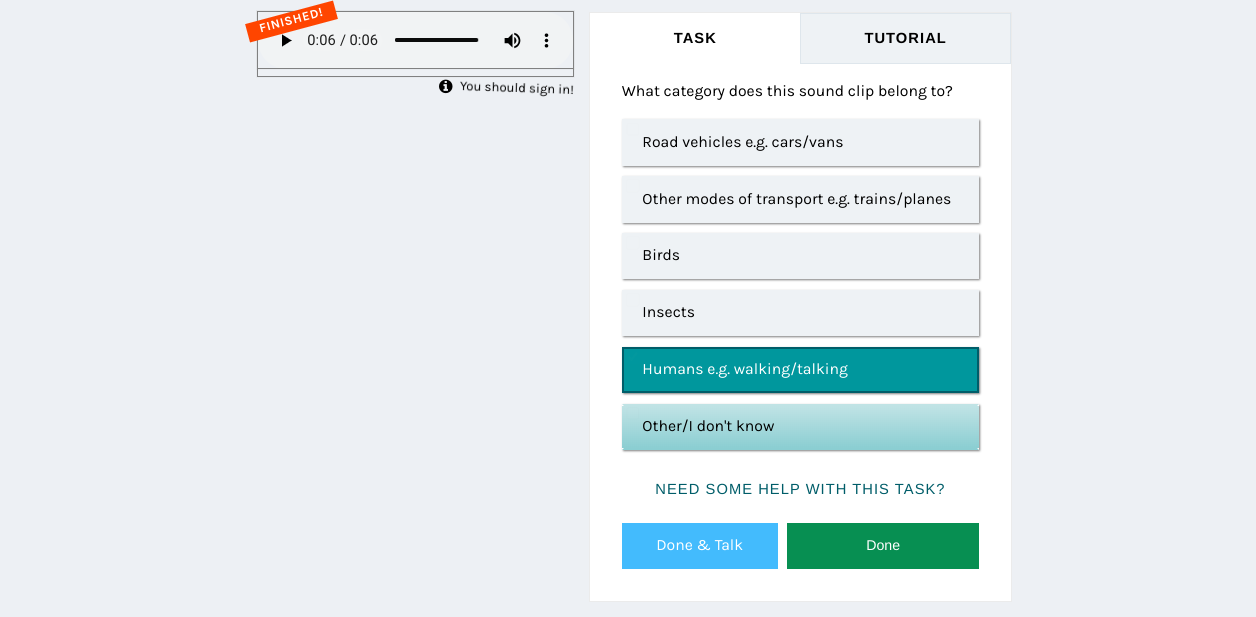Choose Road vehicles e.g. cars/vans
This screenshot has height=617, width=1256.
coord(800,142)
